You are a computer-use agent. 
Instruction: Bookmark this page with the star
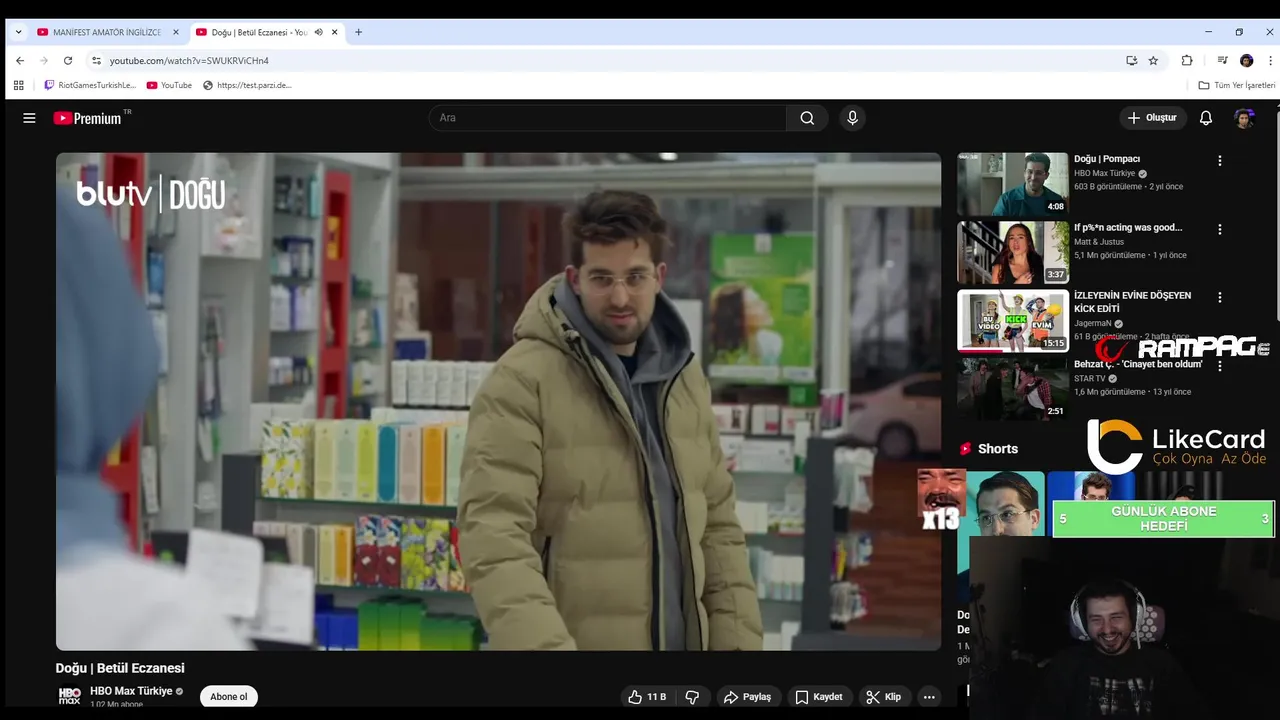pyautogui.click(x=1153, y=60)
